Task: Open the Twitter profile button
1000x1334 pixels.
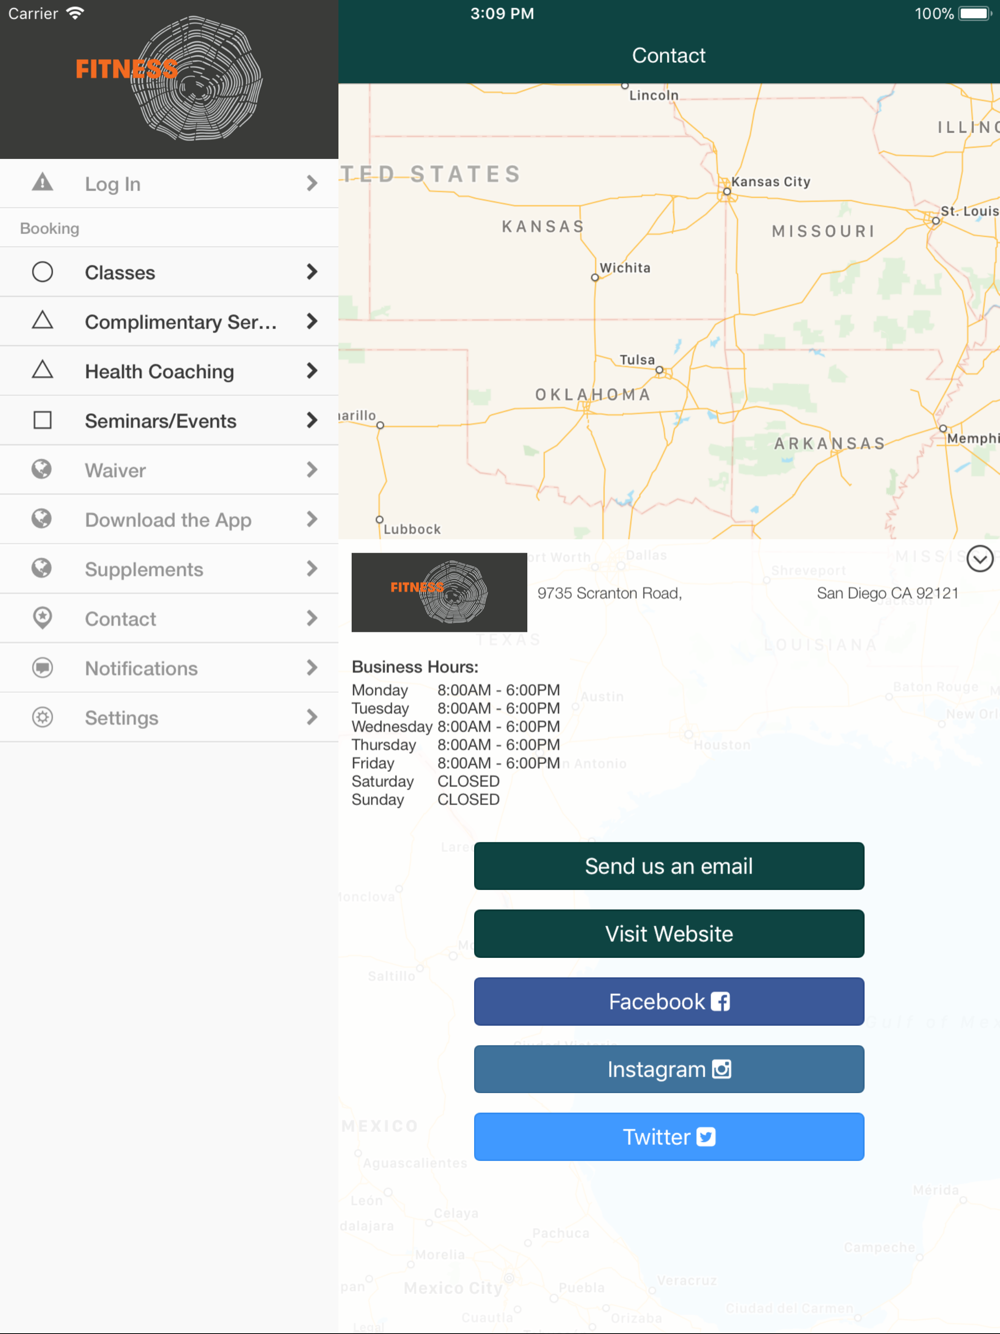Action: pyautogui.click(x=669, y=1137)
